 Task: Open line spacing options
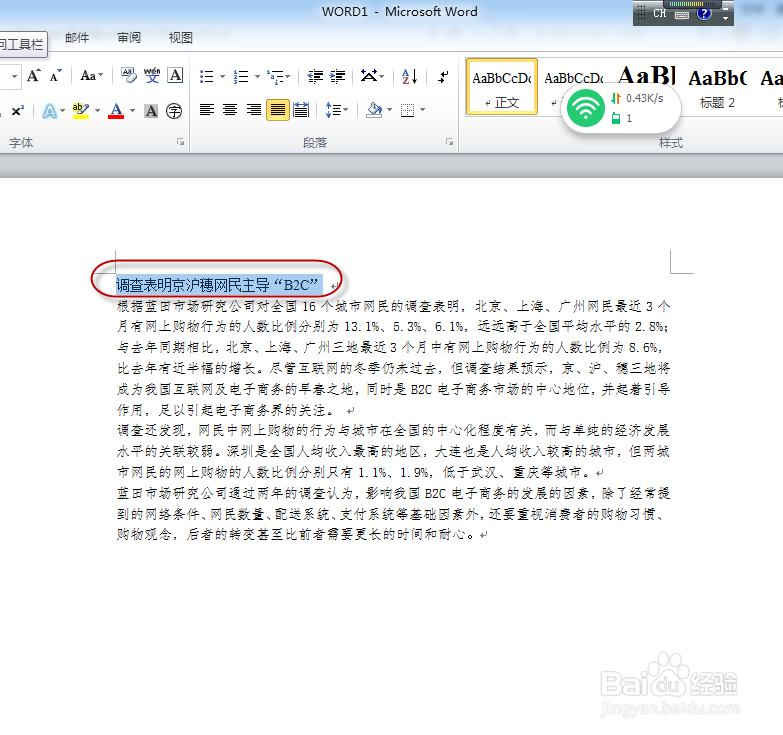tap(333, 109)
